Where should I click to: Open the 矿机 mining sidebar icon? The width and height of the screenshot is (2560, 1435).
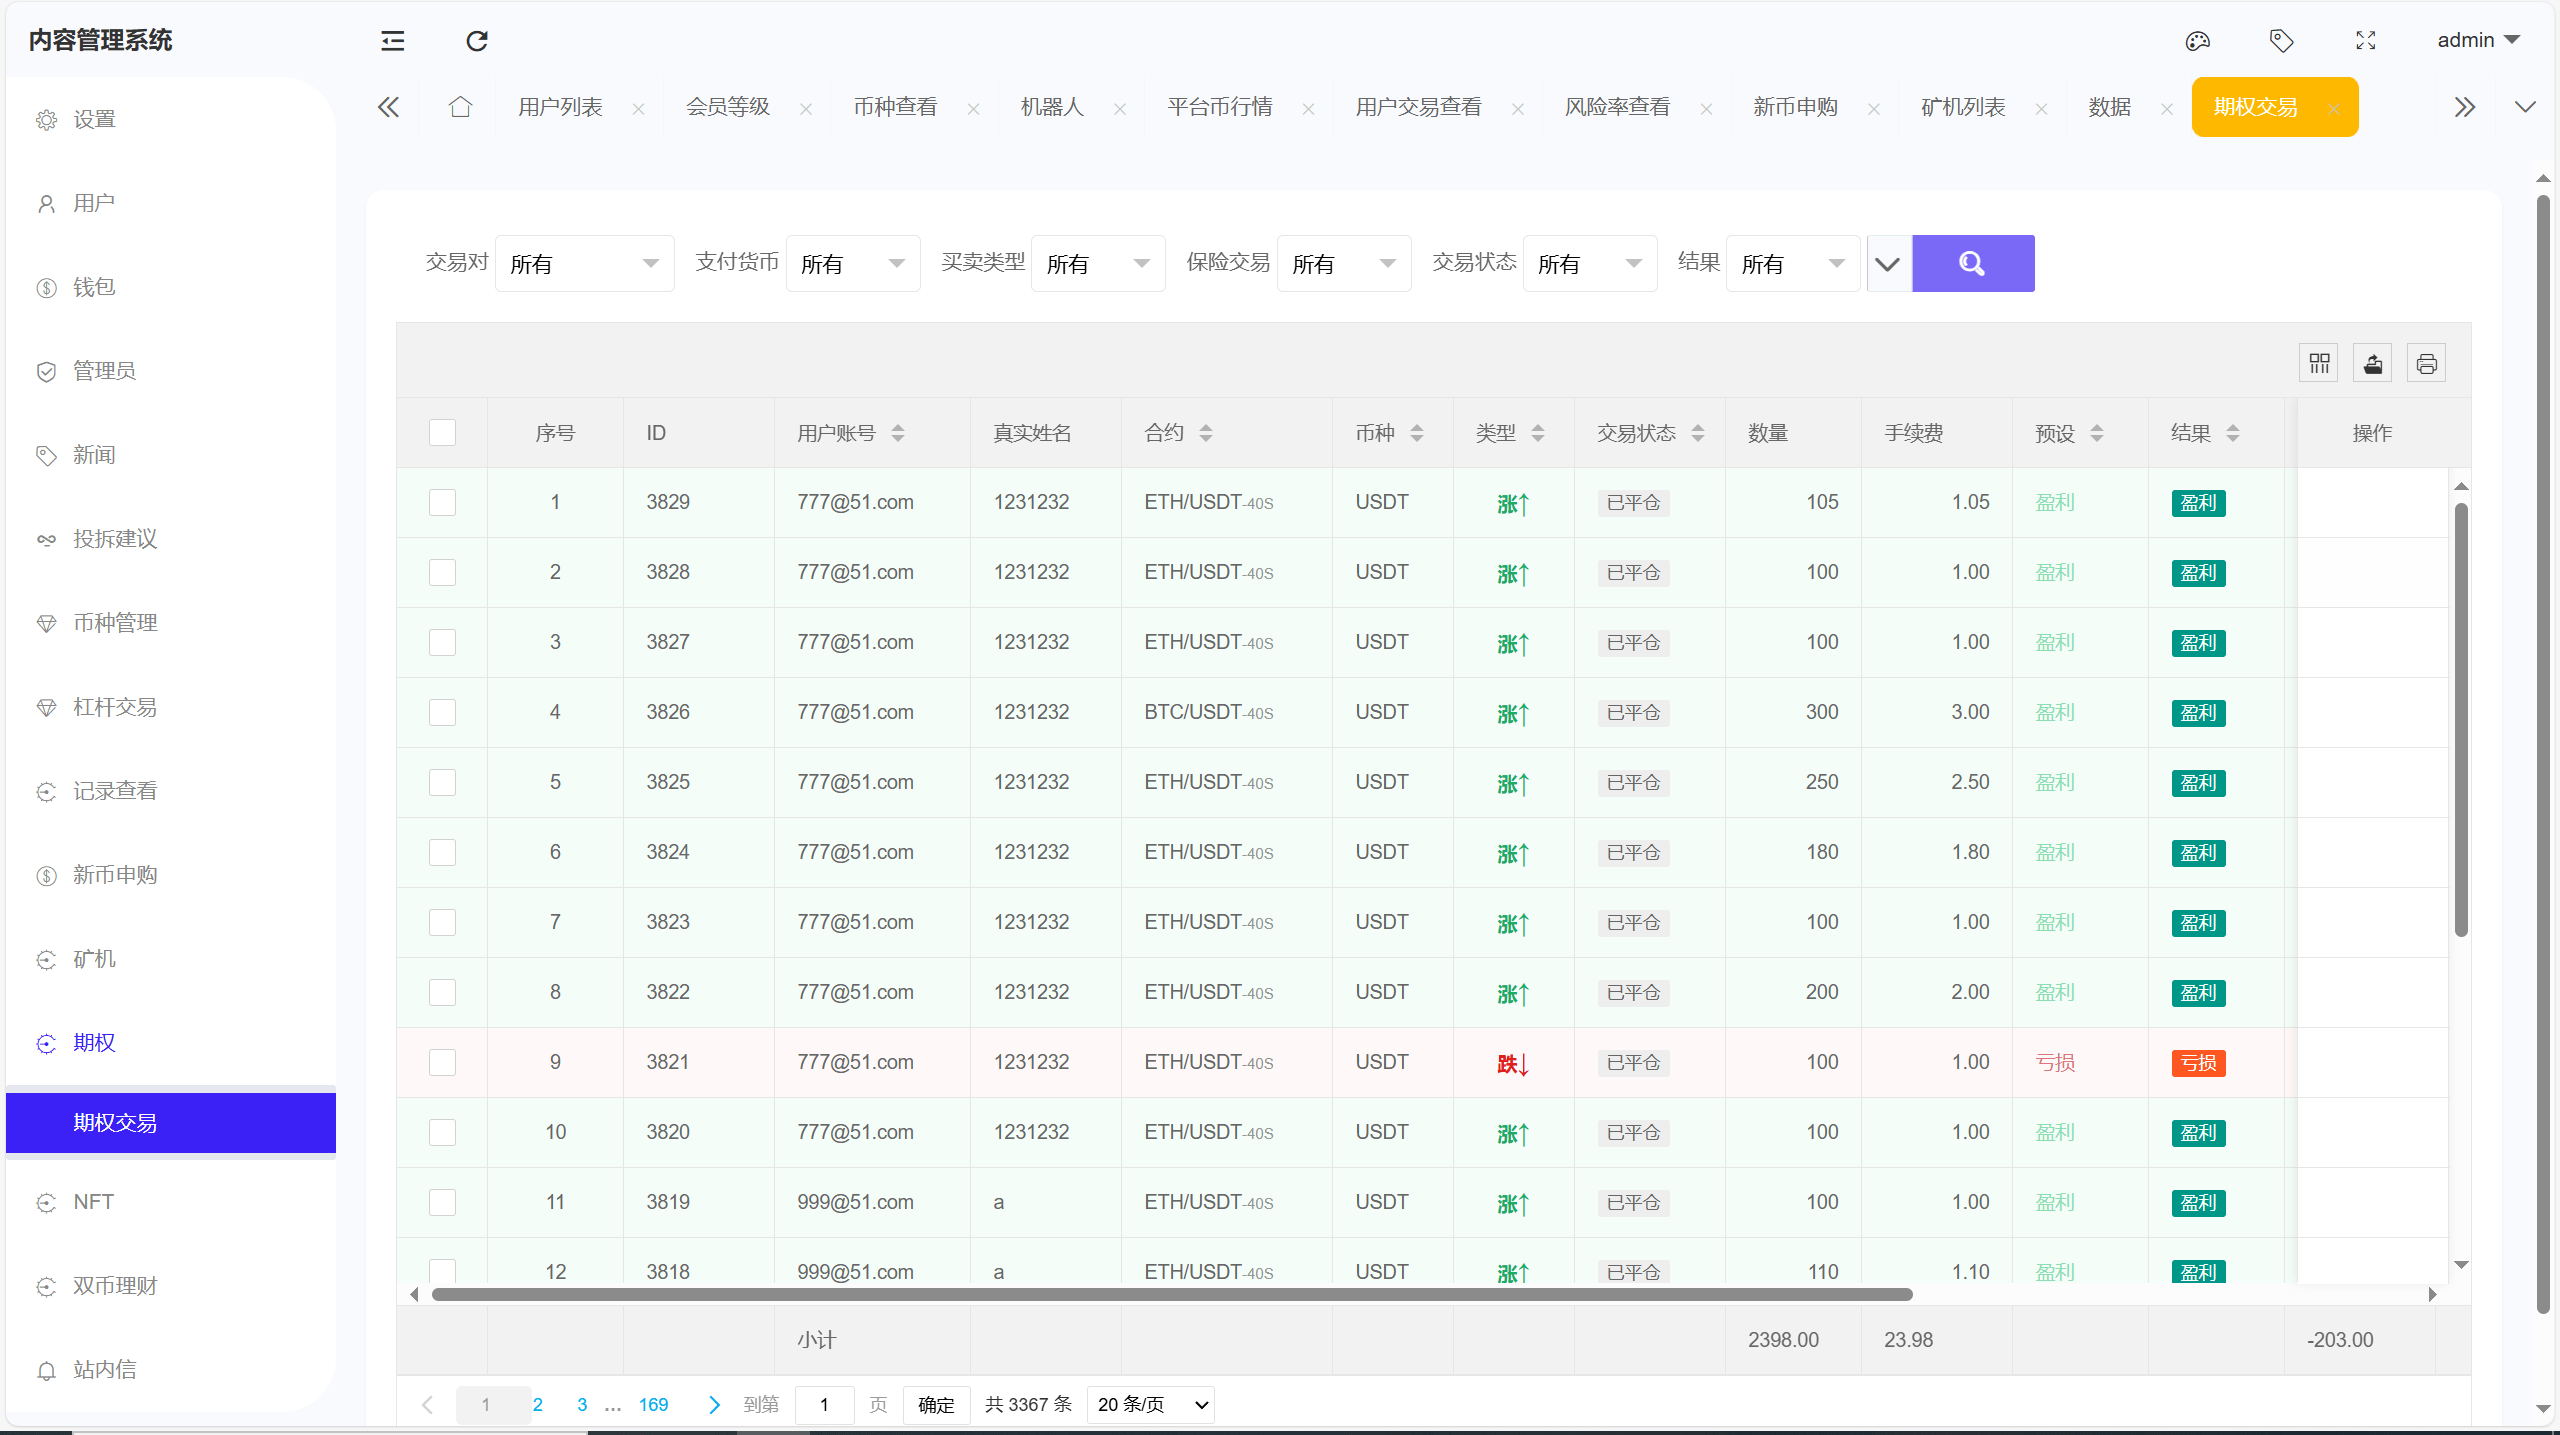[46, 960]
